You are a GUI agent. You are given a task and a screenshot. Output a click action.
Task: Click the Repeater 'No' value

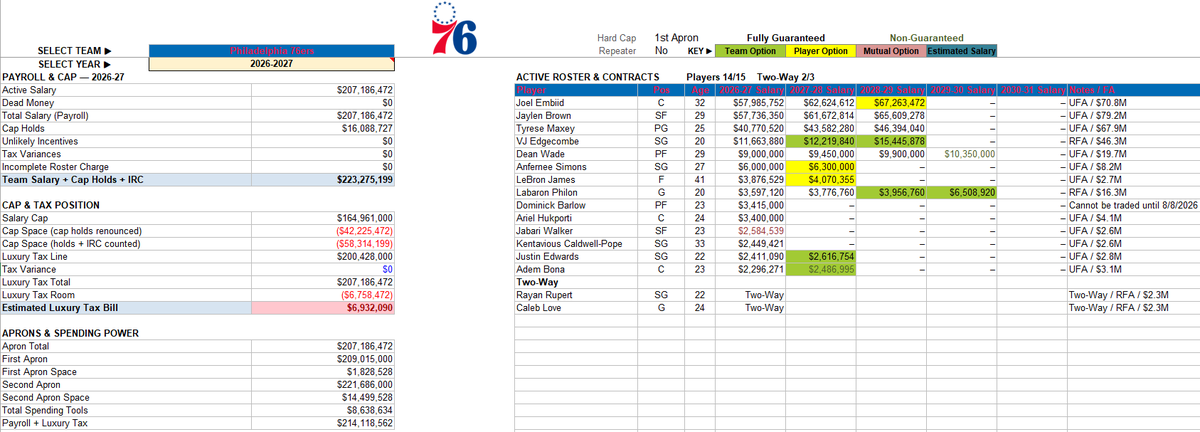point(661,51)
